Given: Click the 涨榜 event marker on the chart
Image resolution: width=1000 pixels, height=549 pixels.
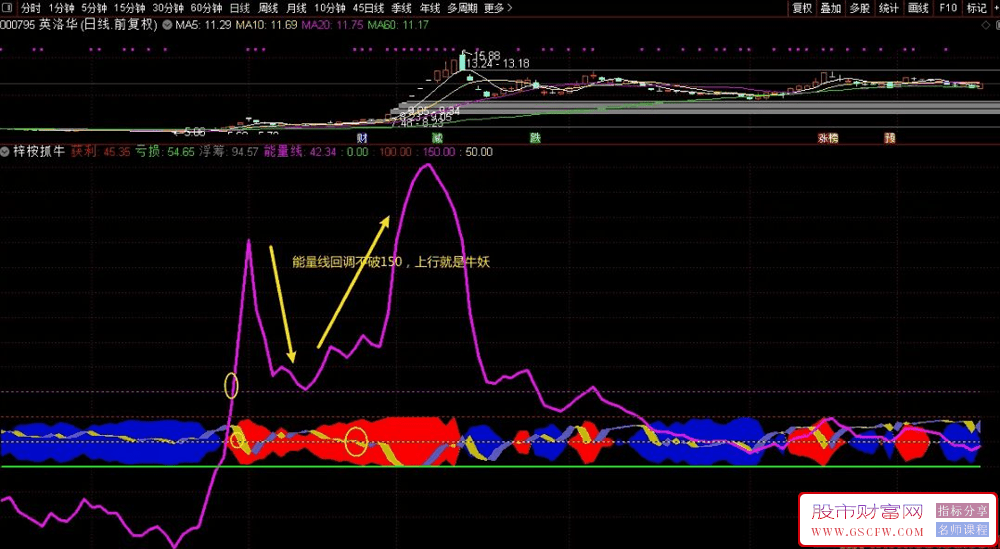Looking at the screenshot, I should point(828,138).
